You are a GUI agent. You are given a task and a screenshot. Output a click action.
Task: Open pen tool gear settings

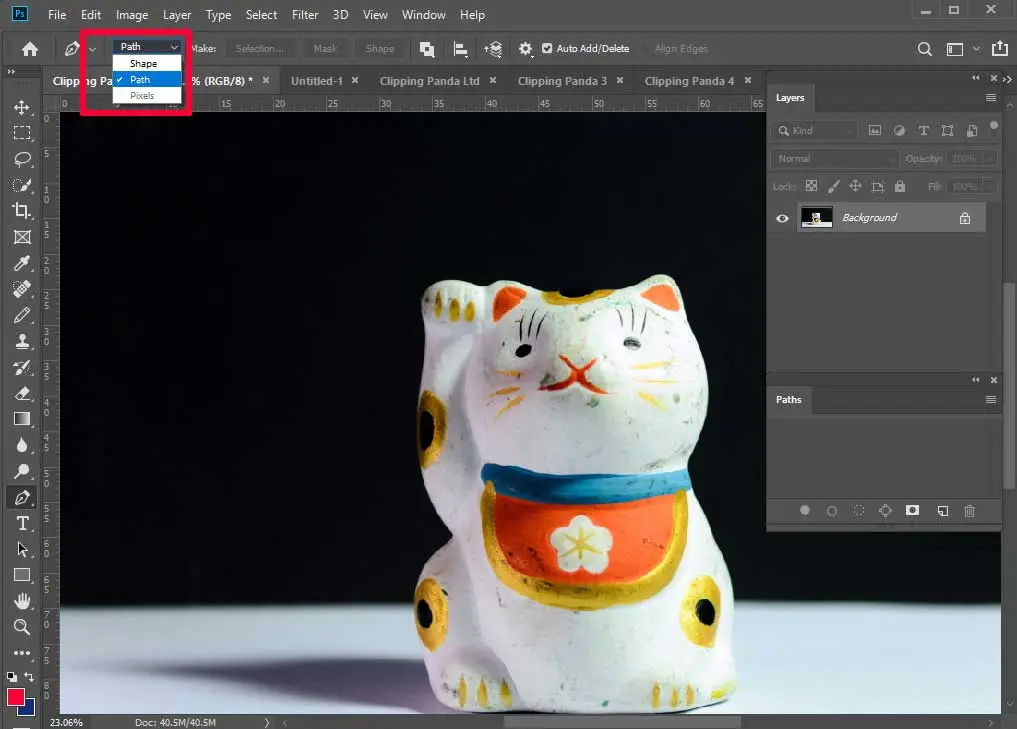[525, 49]
